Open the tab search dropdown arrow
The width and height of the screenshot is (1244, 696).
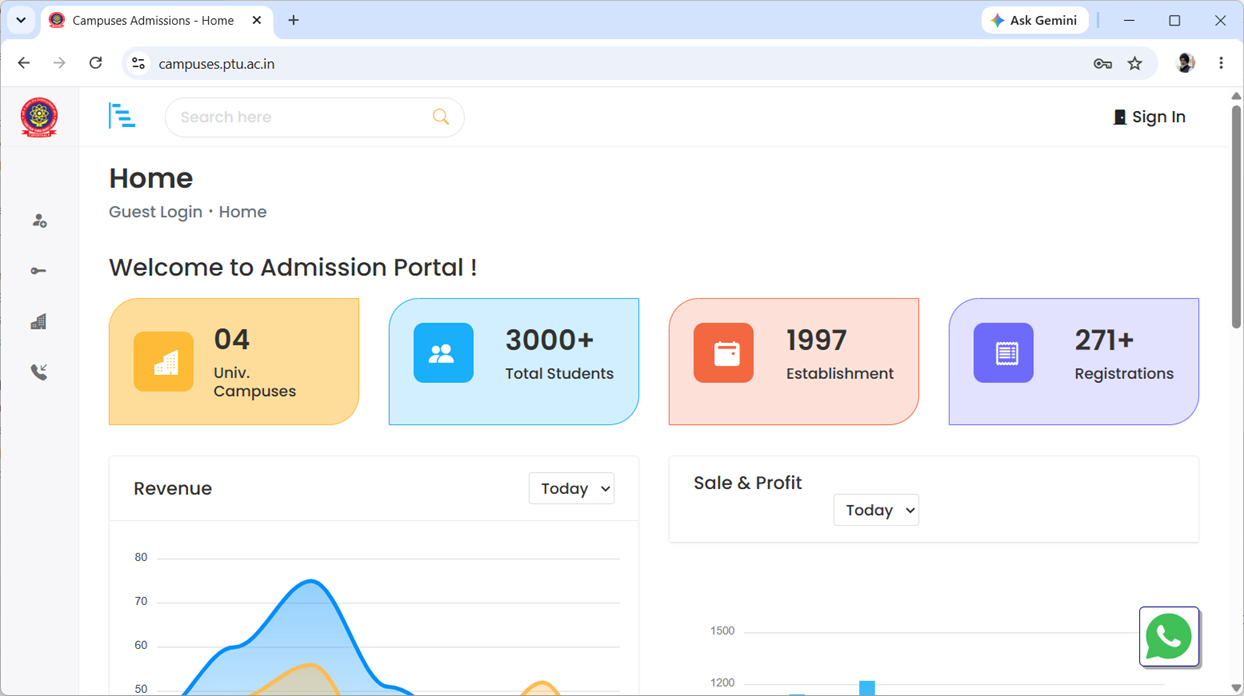(x=21, y=20)
